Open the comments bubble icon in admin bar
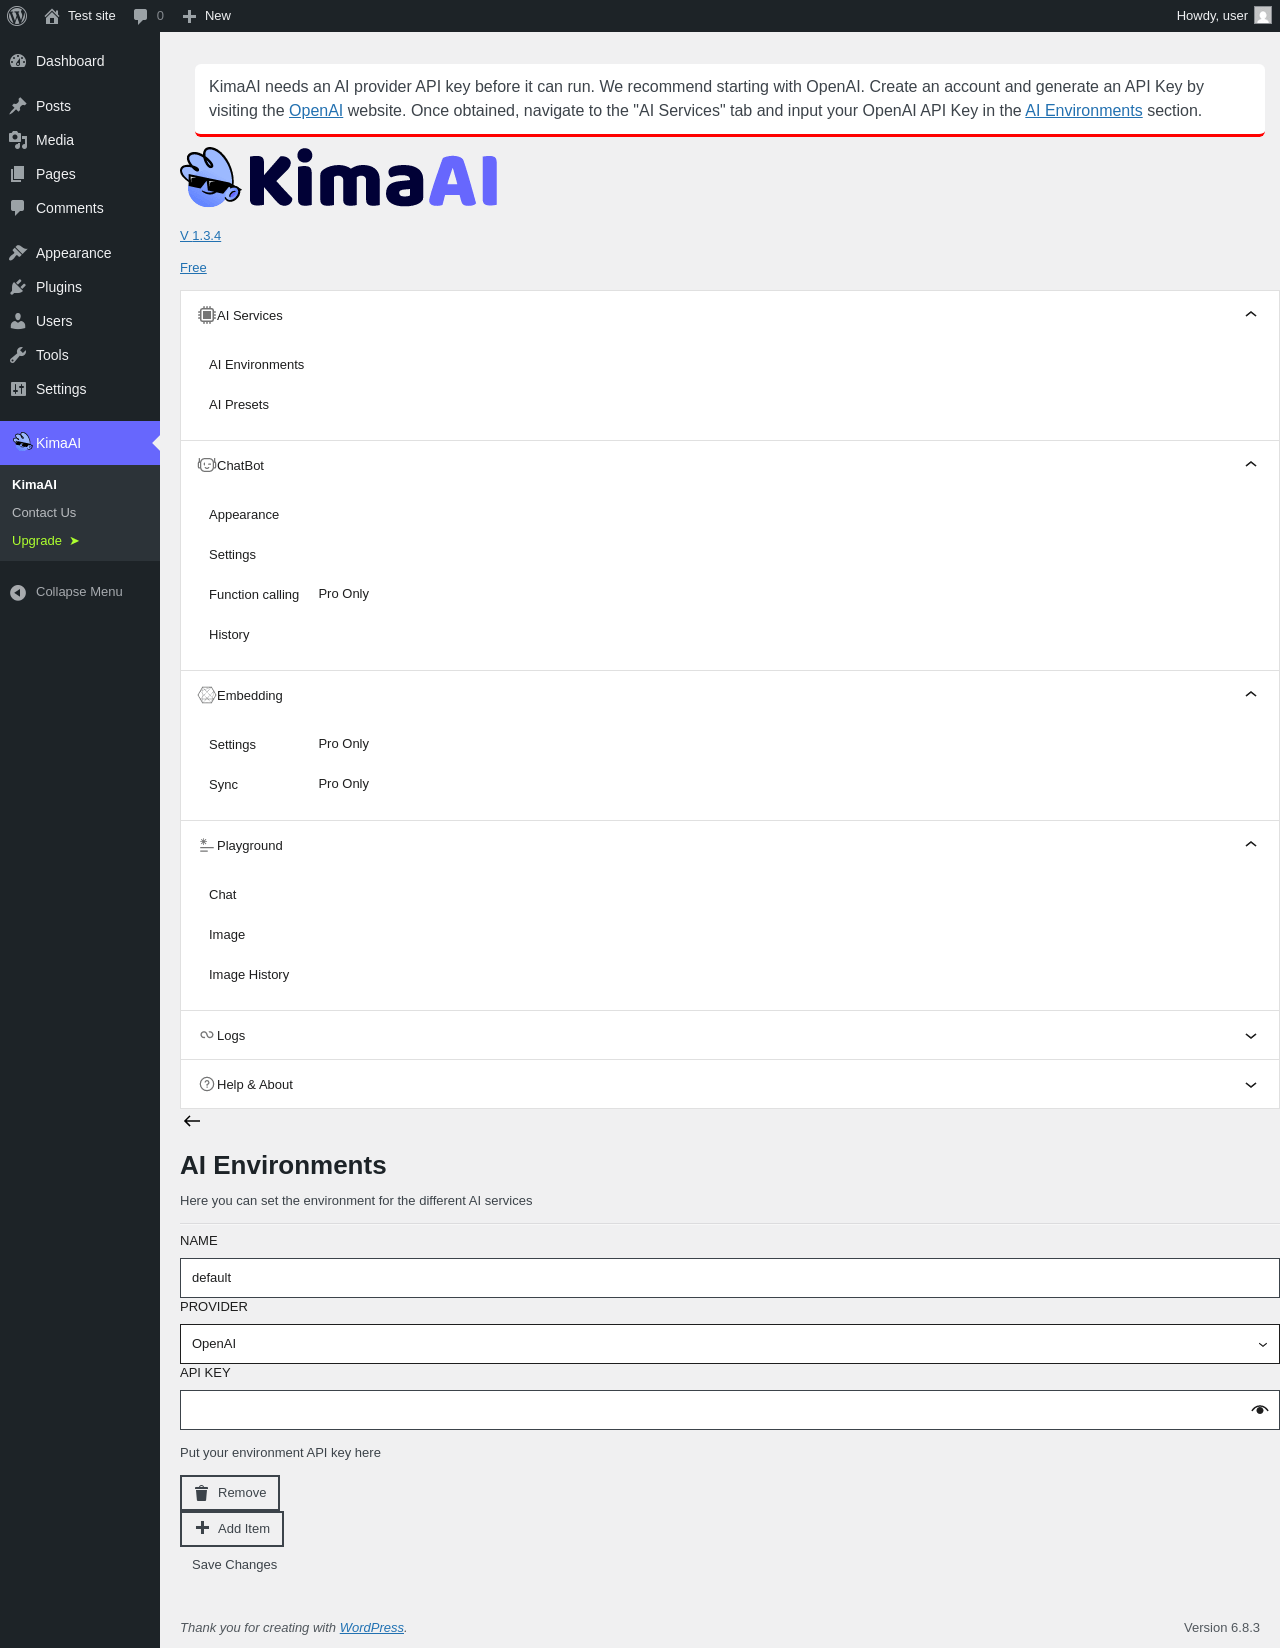This screenshot has height=1648, width=1280. point(141,16)
